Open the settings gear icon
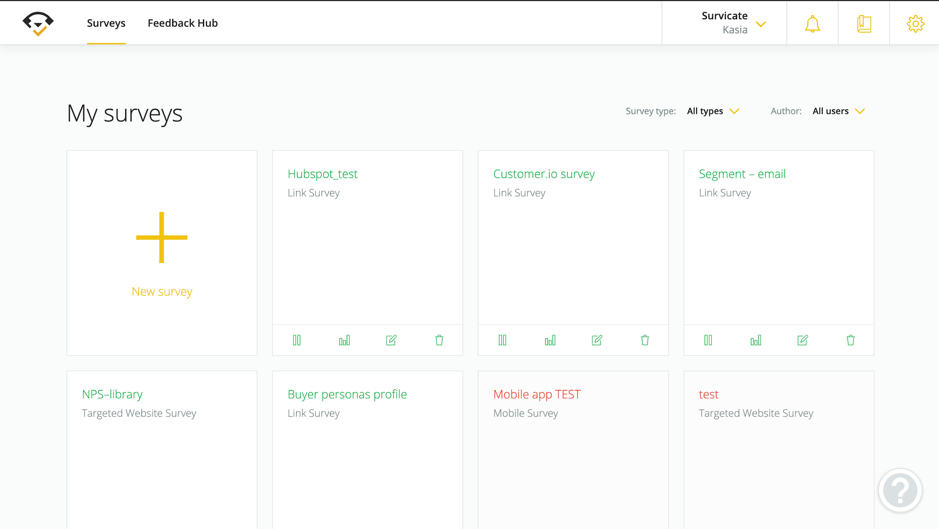This screenshot has height=529, width=939. pos(915,24)
